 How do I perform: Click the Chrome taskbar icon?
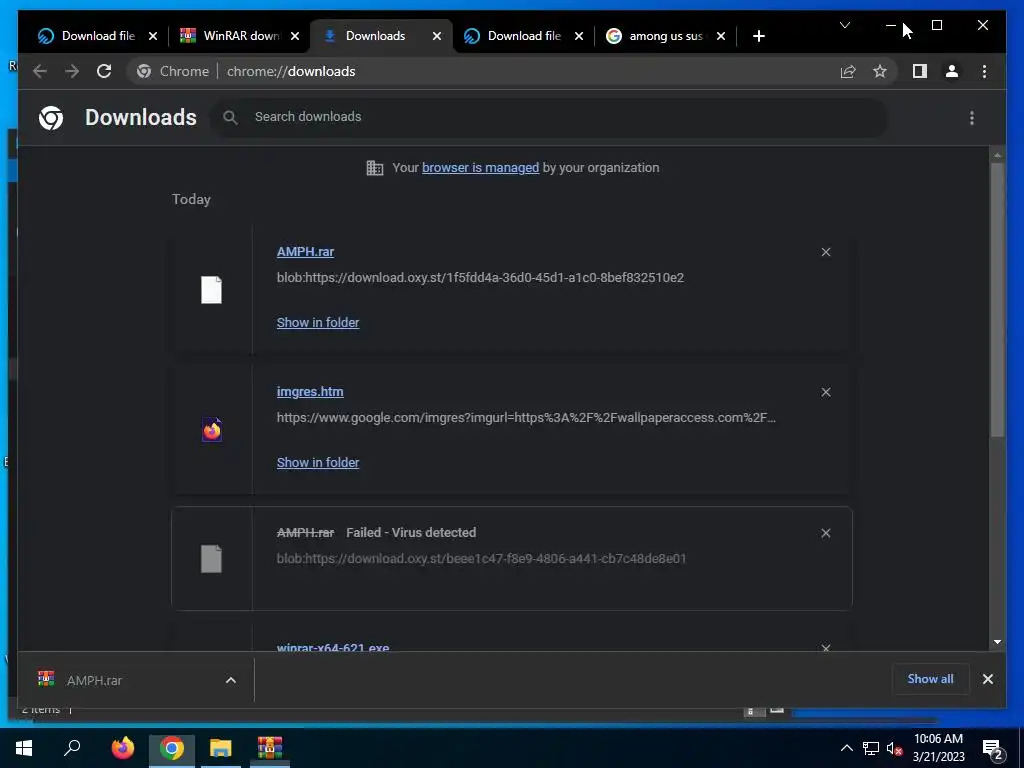tap(171, 748)
